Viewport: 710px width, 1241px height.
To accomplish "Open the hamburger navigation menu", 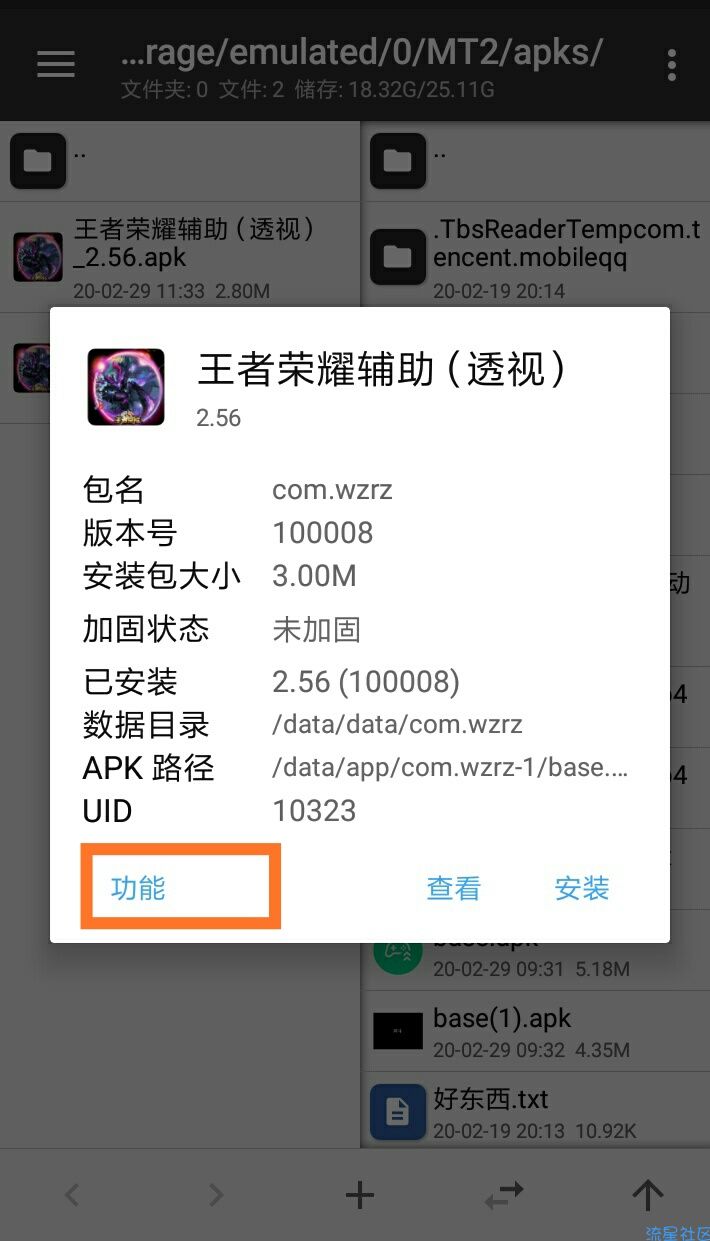I will pos(56,64).
